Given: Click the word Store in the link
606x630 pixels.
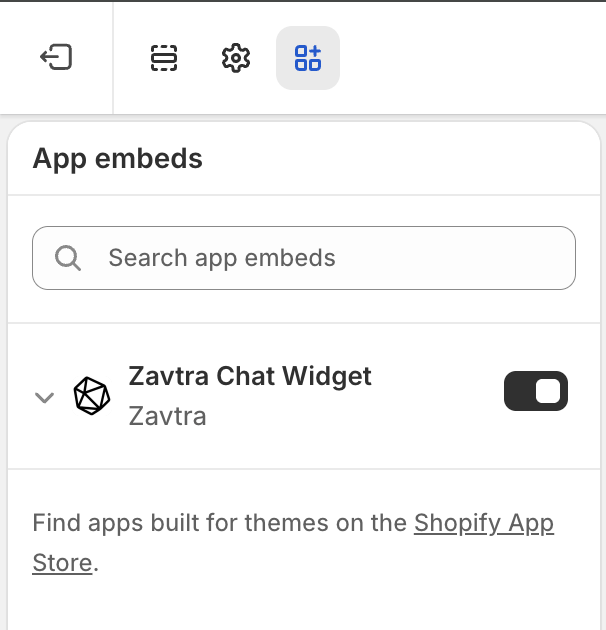Looking at the screenshot, I should (x=62, y=563).
